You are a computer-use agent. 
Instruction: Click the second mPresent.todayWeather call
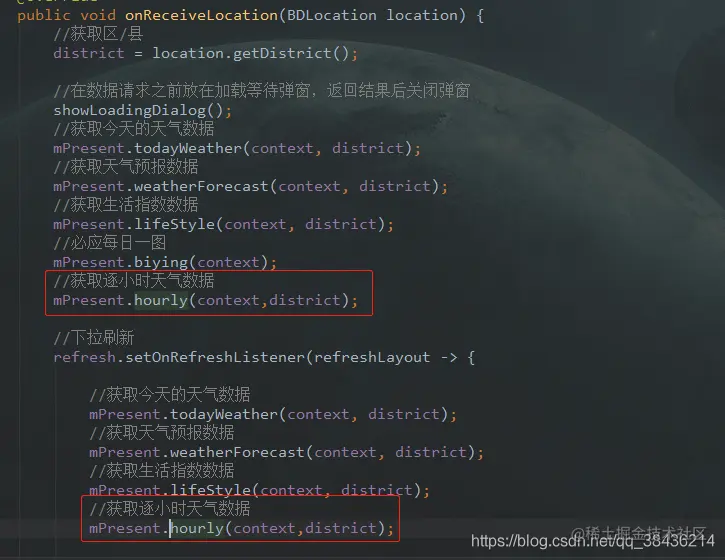click(273, 414)
